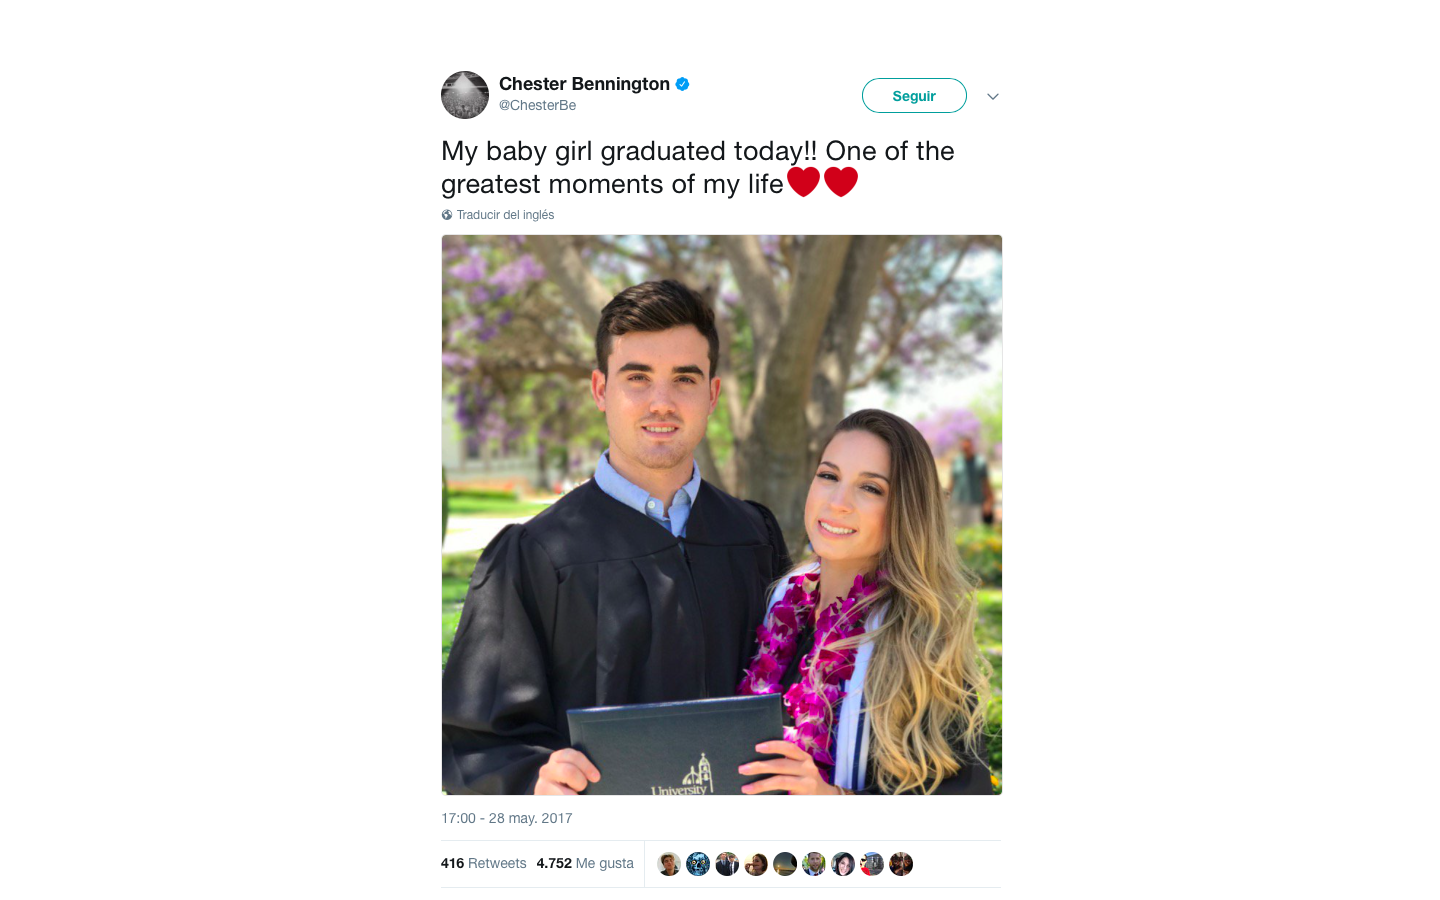
Task: Open the blue skull liker avatar
Action: click(x=698, y=864)
